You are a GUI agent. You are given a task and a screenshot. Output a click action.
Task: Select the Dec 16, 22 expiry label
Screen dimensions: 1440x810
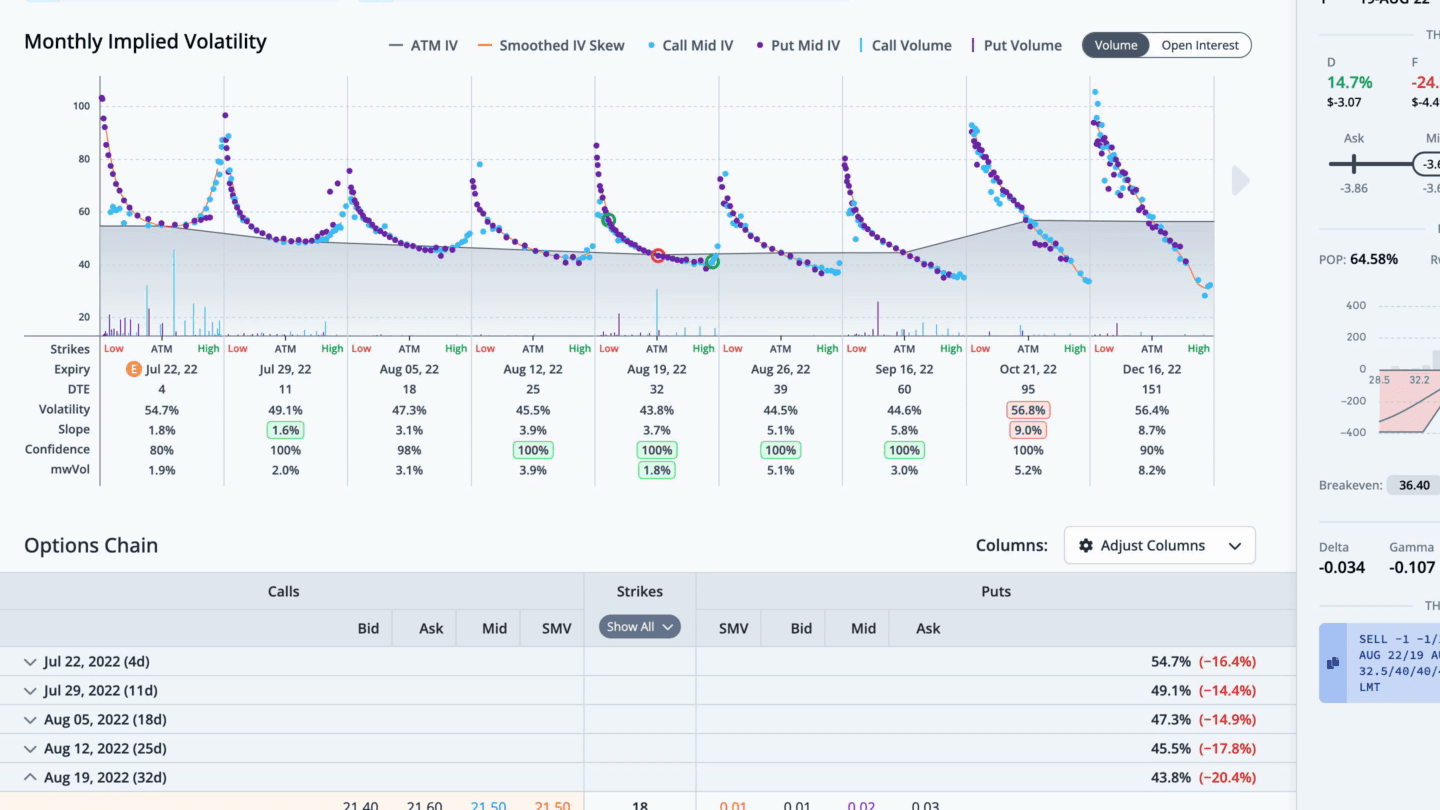point(1152,369)
